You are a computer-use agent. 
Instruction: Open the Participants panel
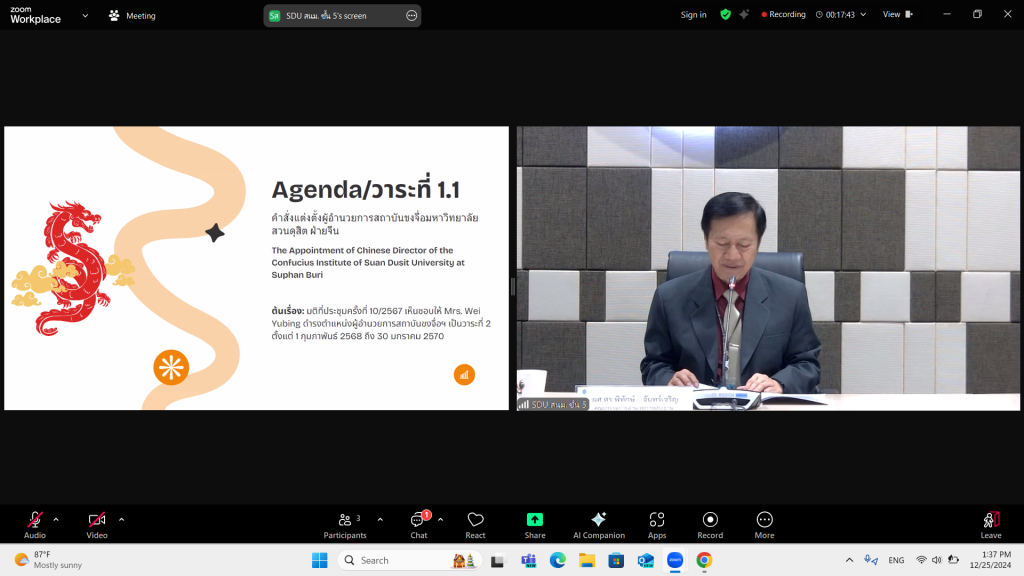(345, 524)
